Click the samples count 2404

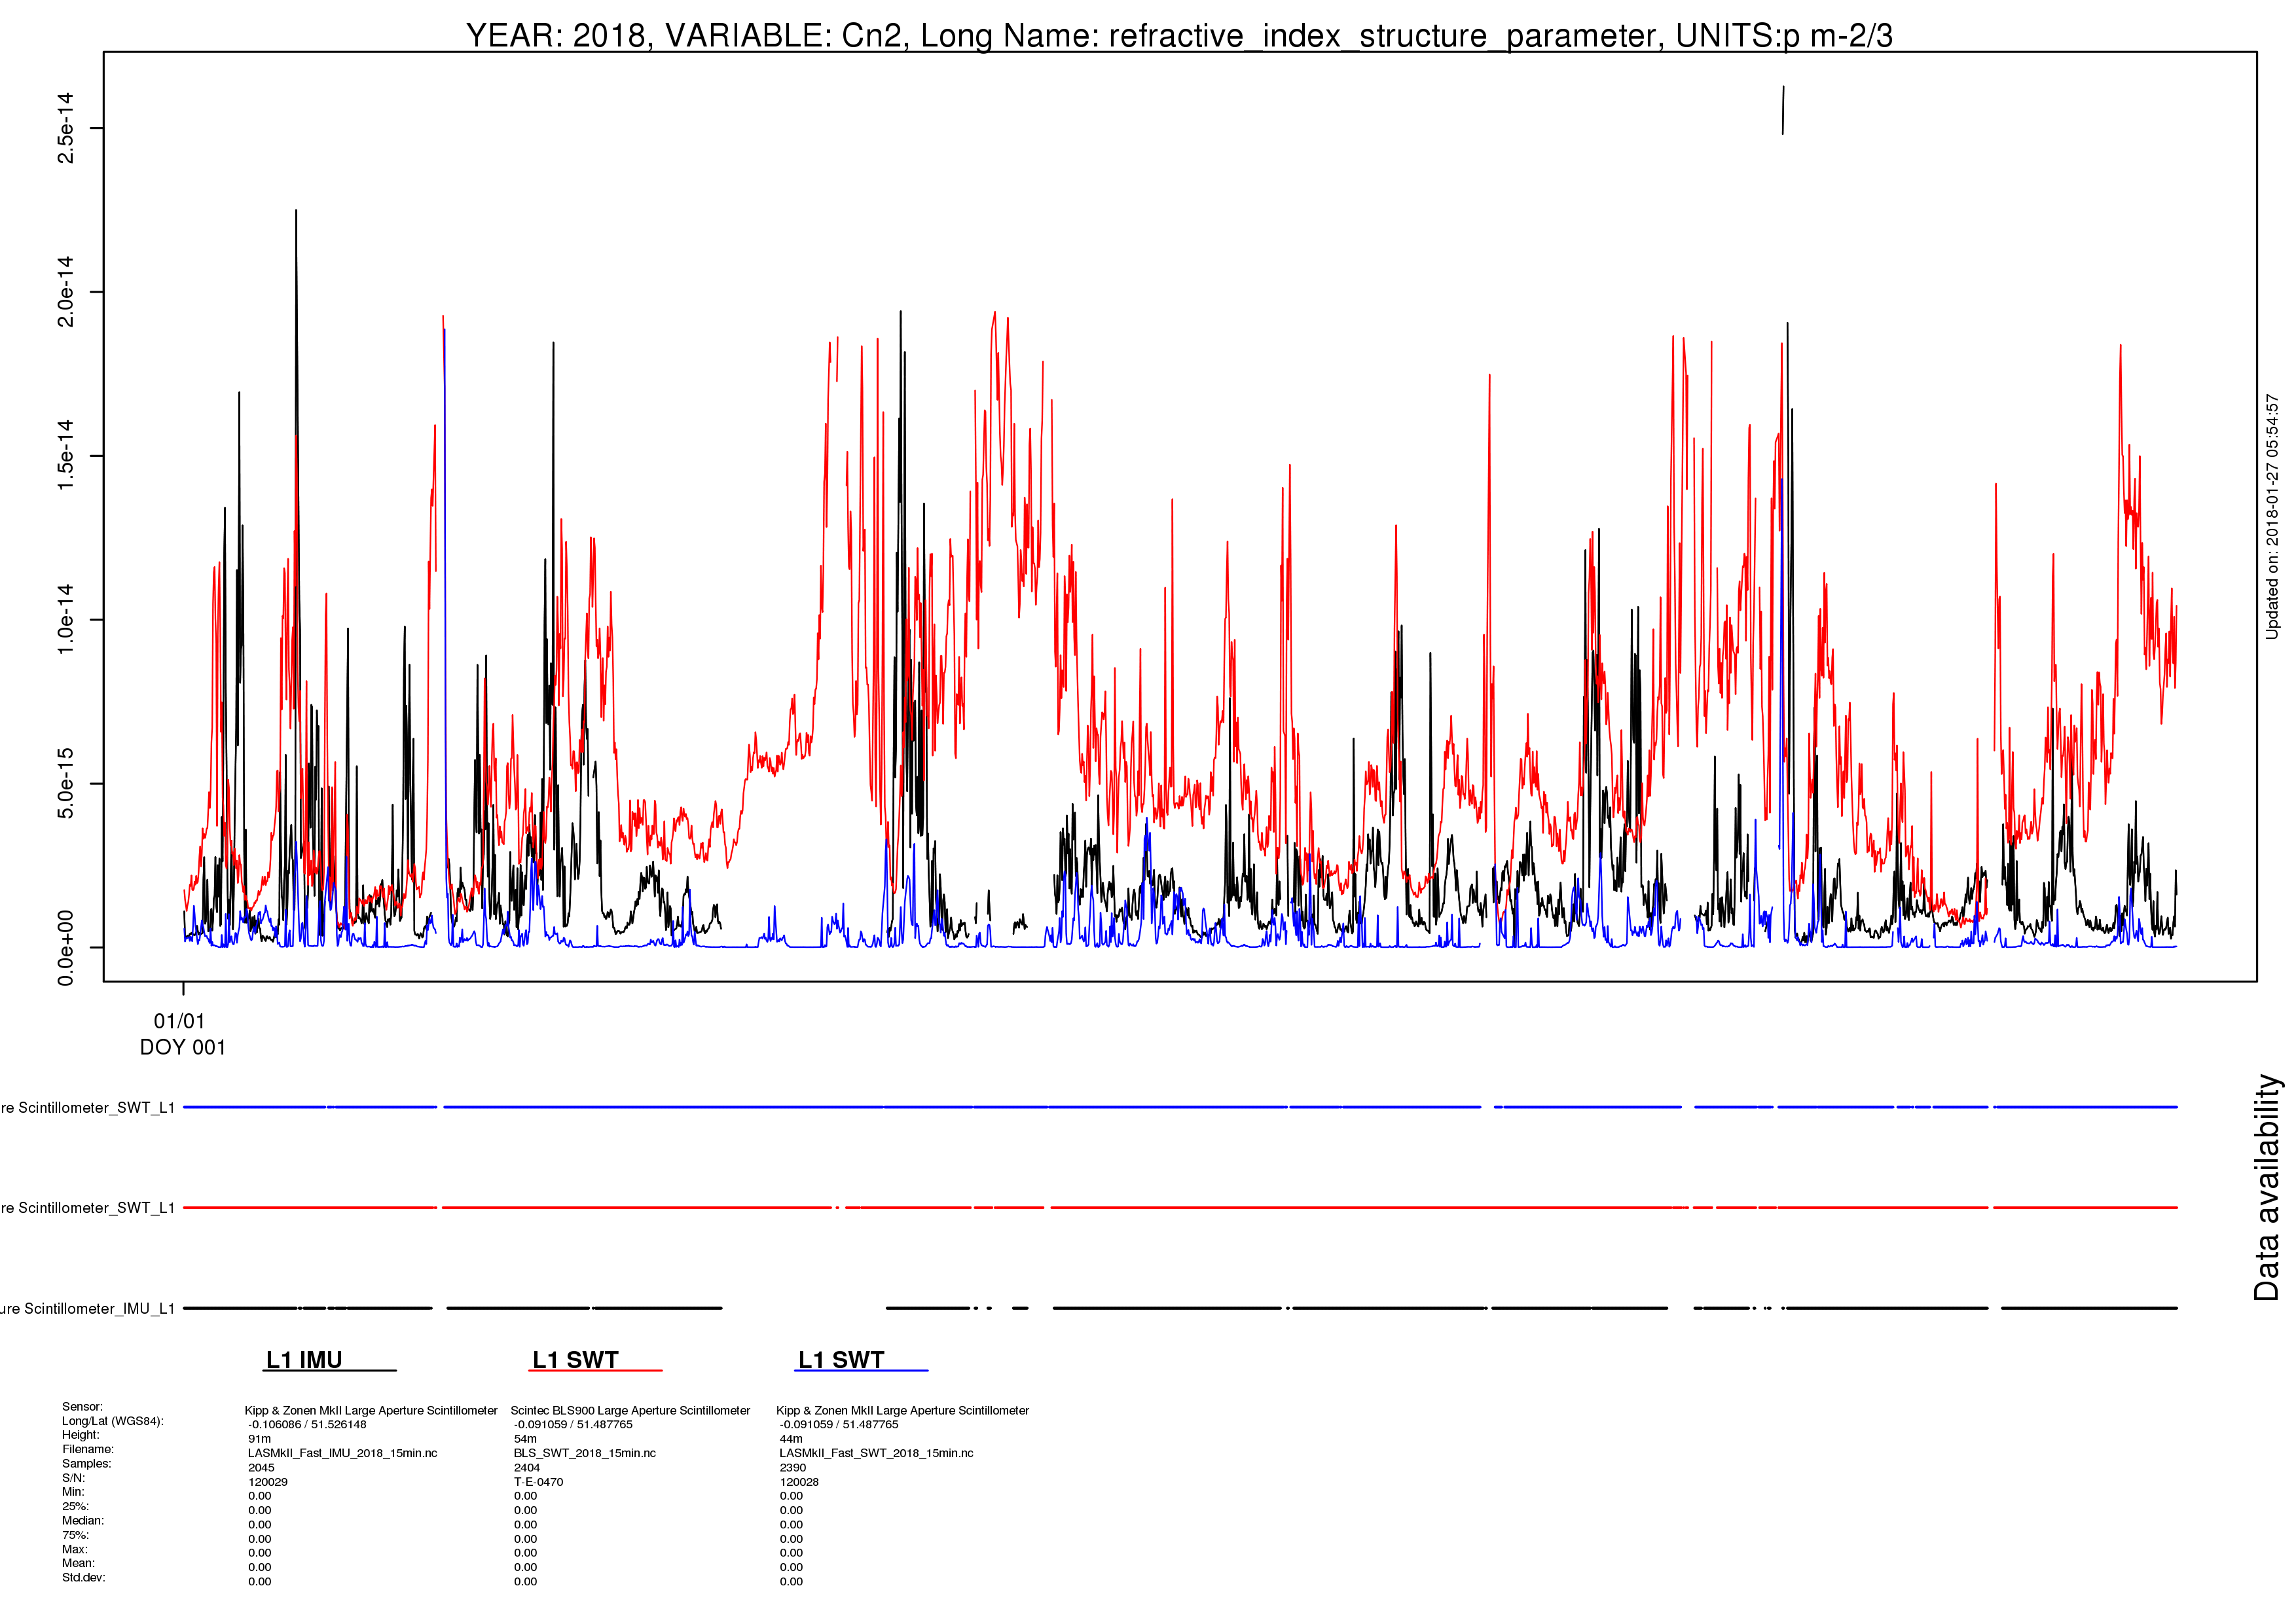527,1468
